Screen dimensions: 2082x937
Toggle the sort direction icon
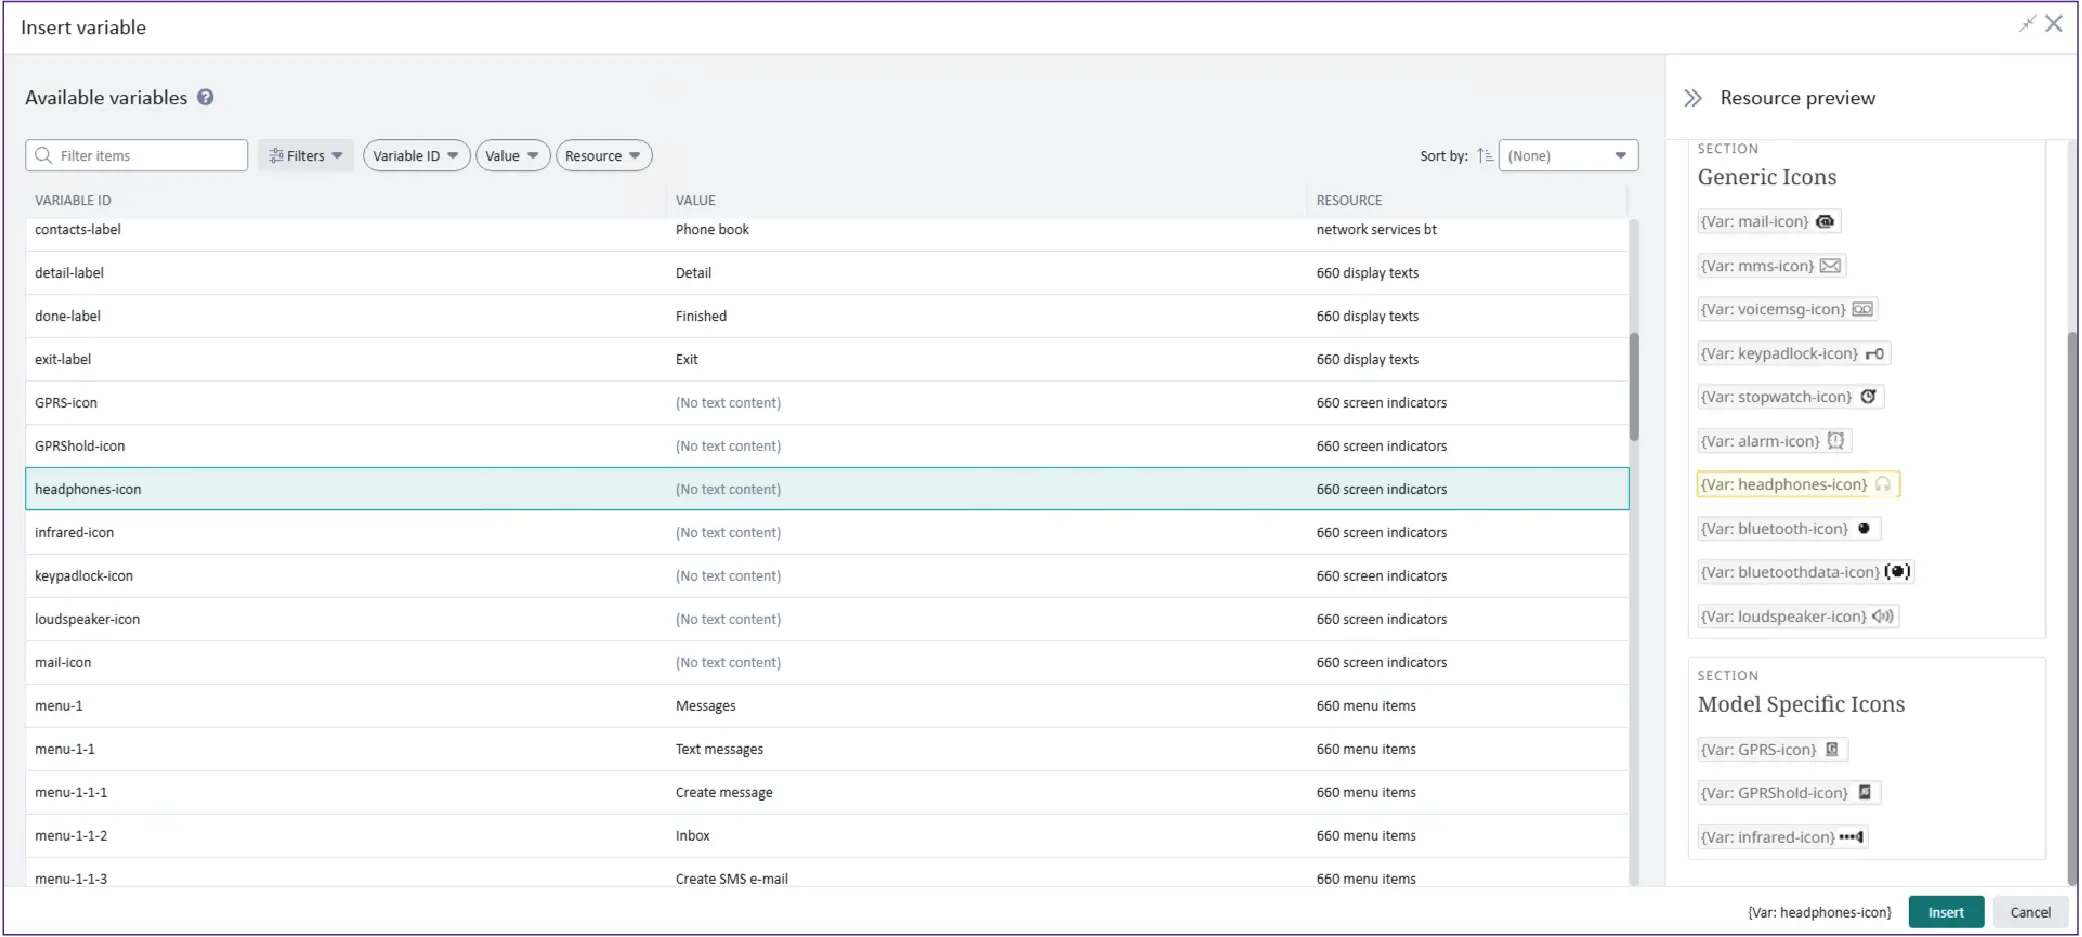click(x=1484, y=156)
